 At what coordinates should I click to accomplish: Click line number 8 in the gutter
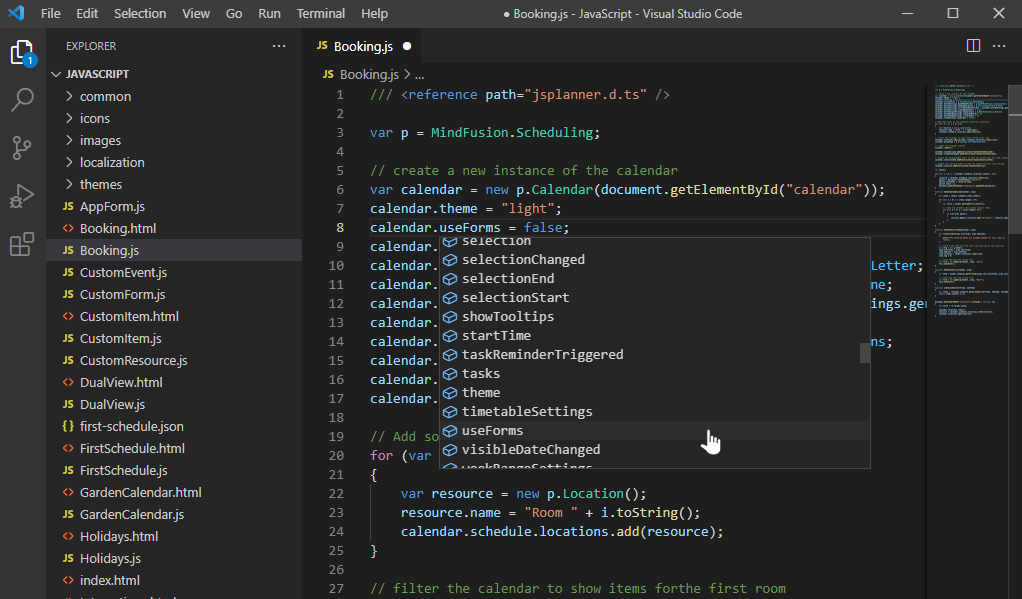[x=340, y=227]
